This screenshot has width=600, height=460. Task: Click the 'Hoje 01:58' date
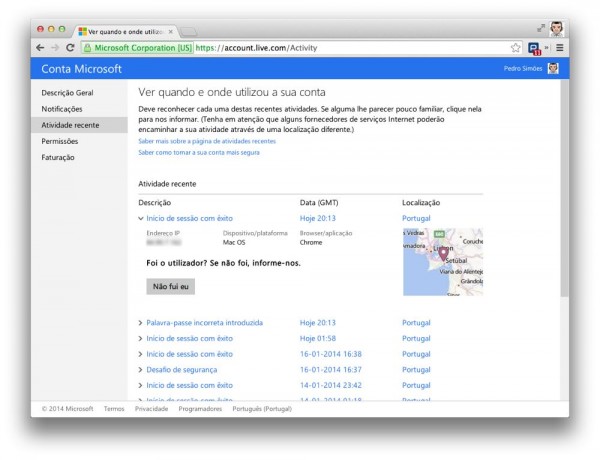click(318, 338)
